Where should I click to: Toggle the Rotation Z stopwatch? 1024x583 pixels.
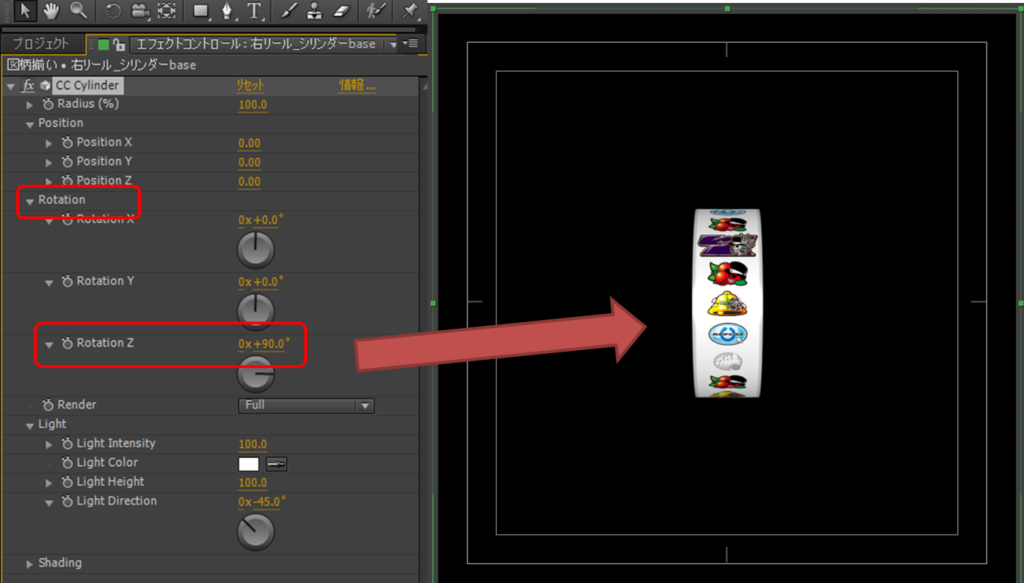tap(67, 343)
